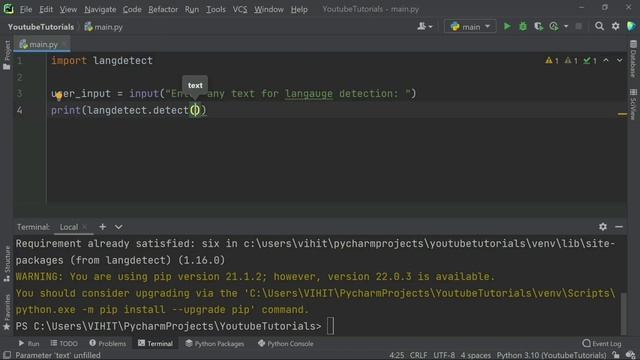Run the main configuration with green play icon
640x360 pixels.
tap(507, 27)
